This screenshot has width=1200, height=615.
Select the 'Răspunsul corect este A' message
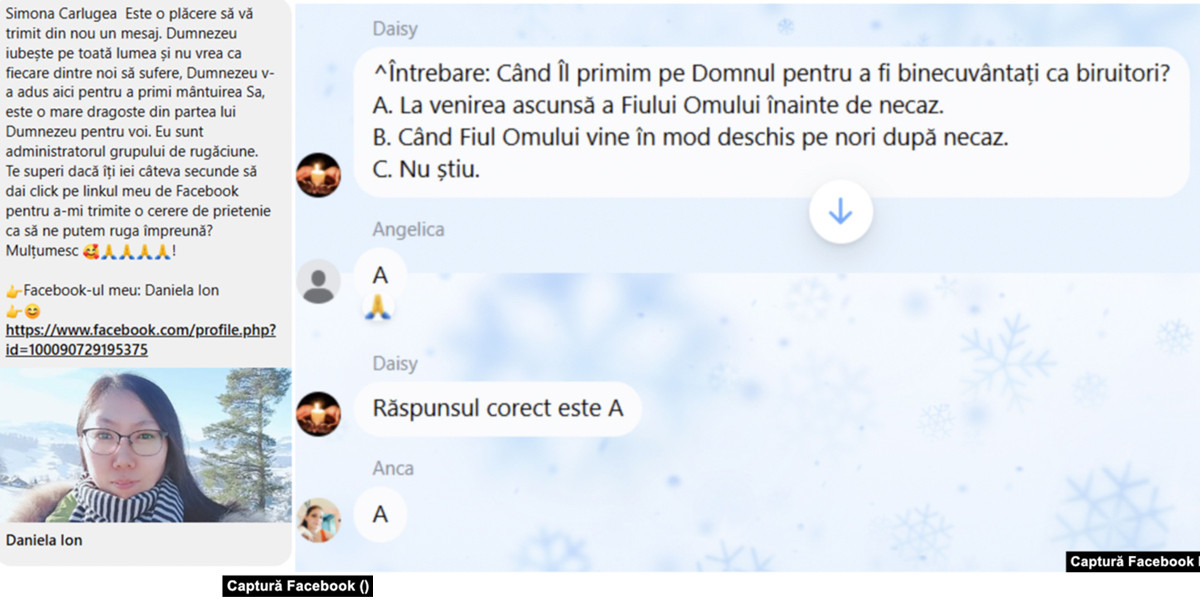(497, 408)
